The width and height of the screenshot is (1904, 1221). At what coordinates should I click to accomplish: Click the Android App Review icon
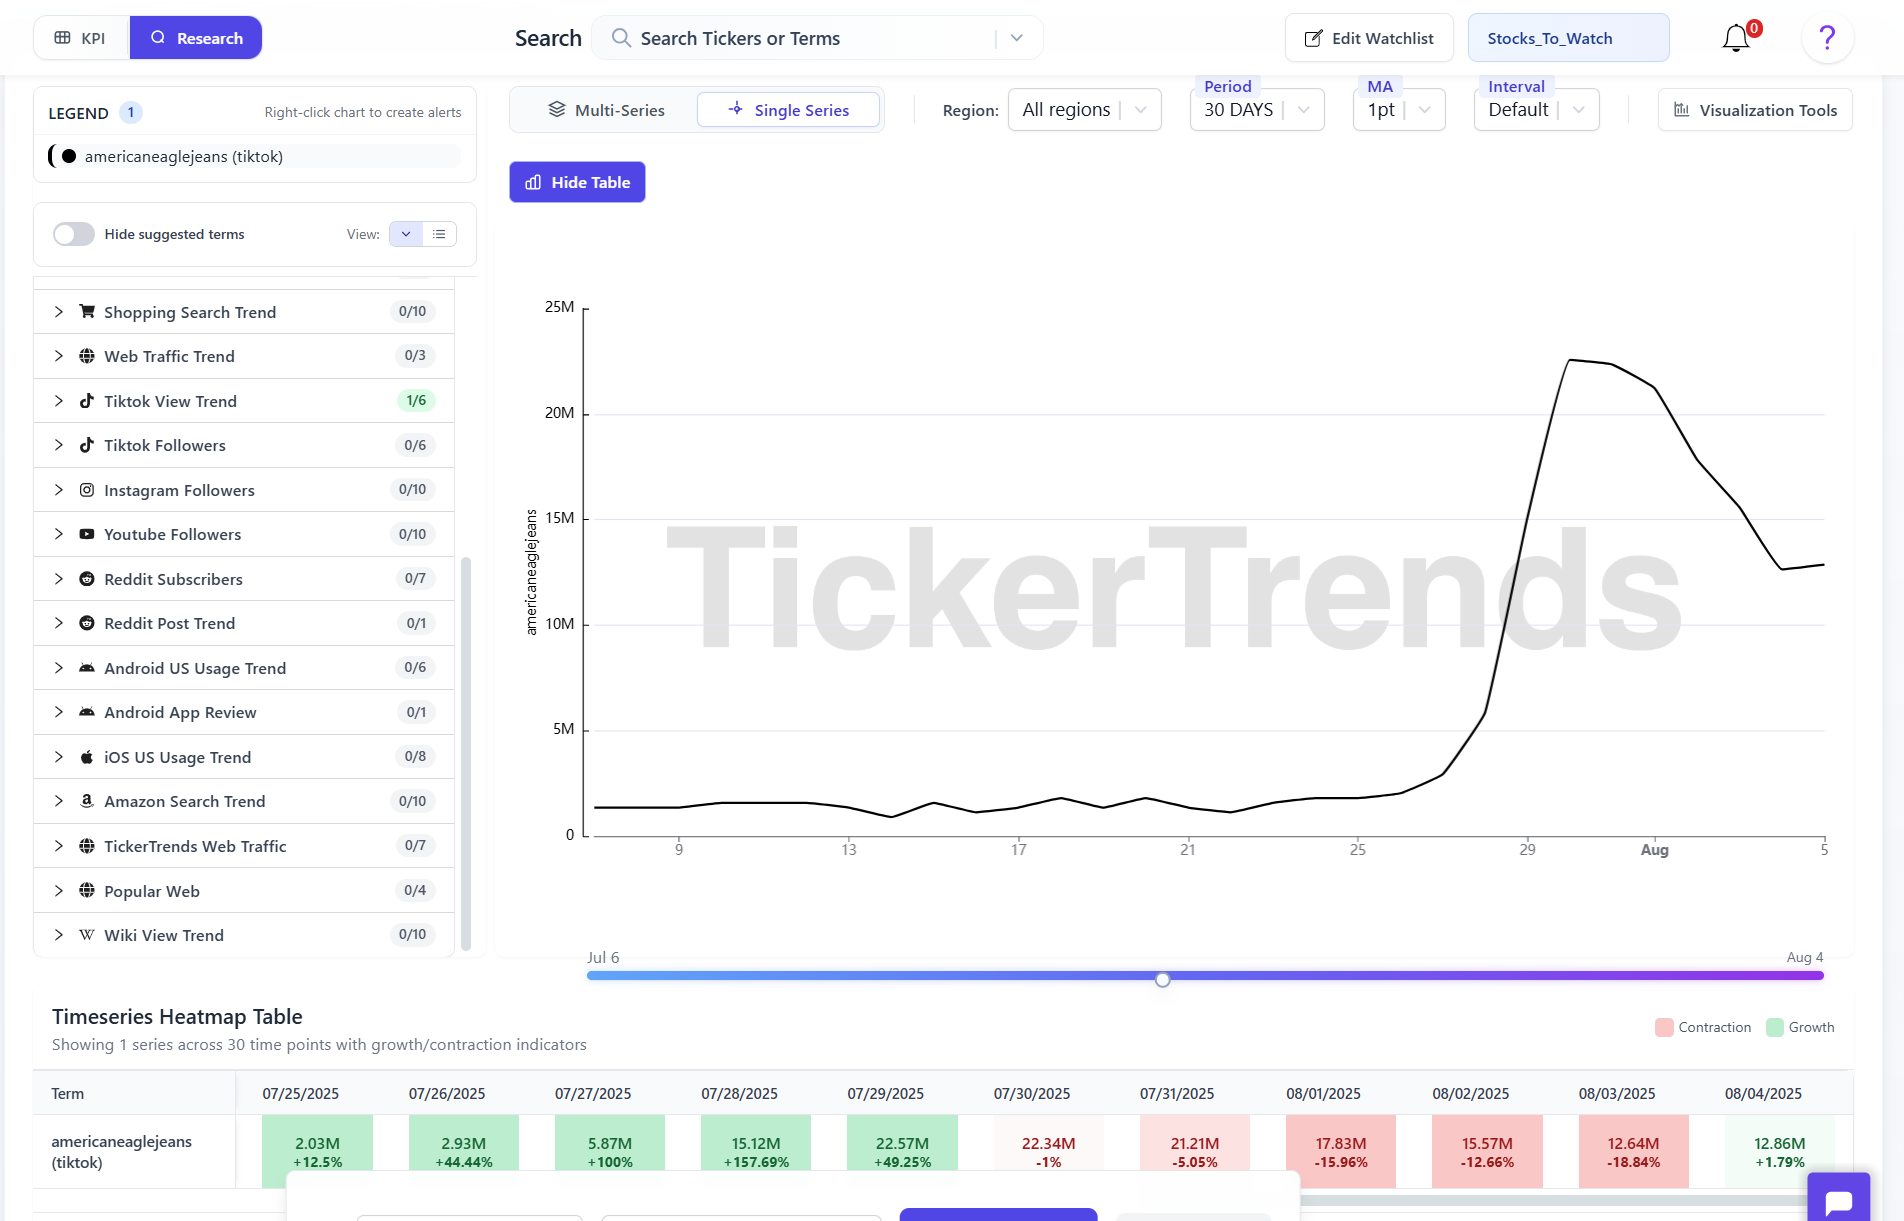[87, 712]
